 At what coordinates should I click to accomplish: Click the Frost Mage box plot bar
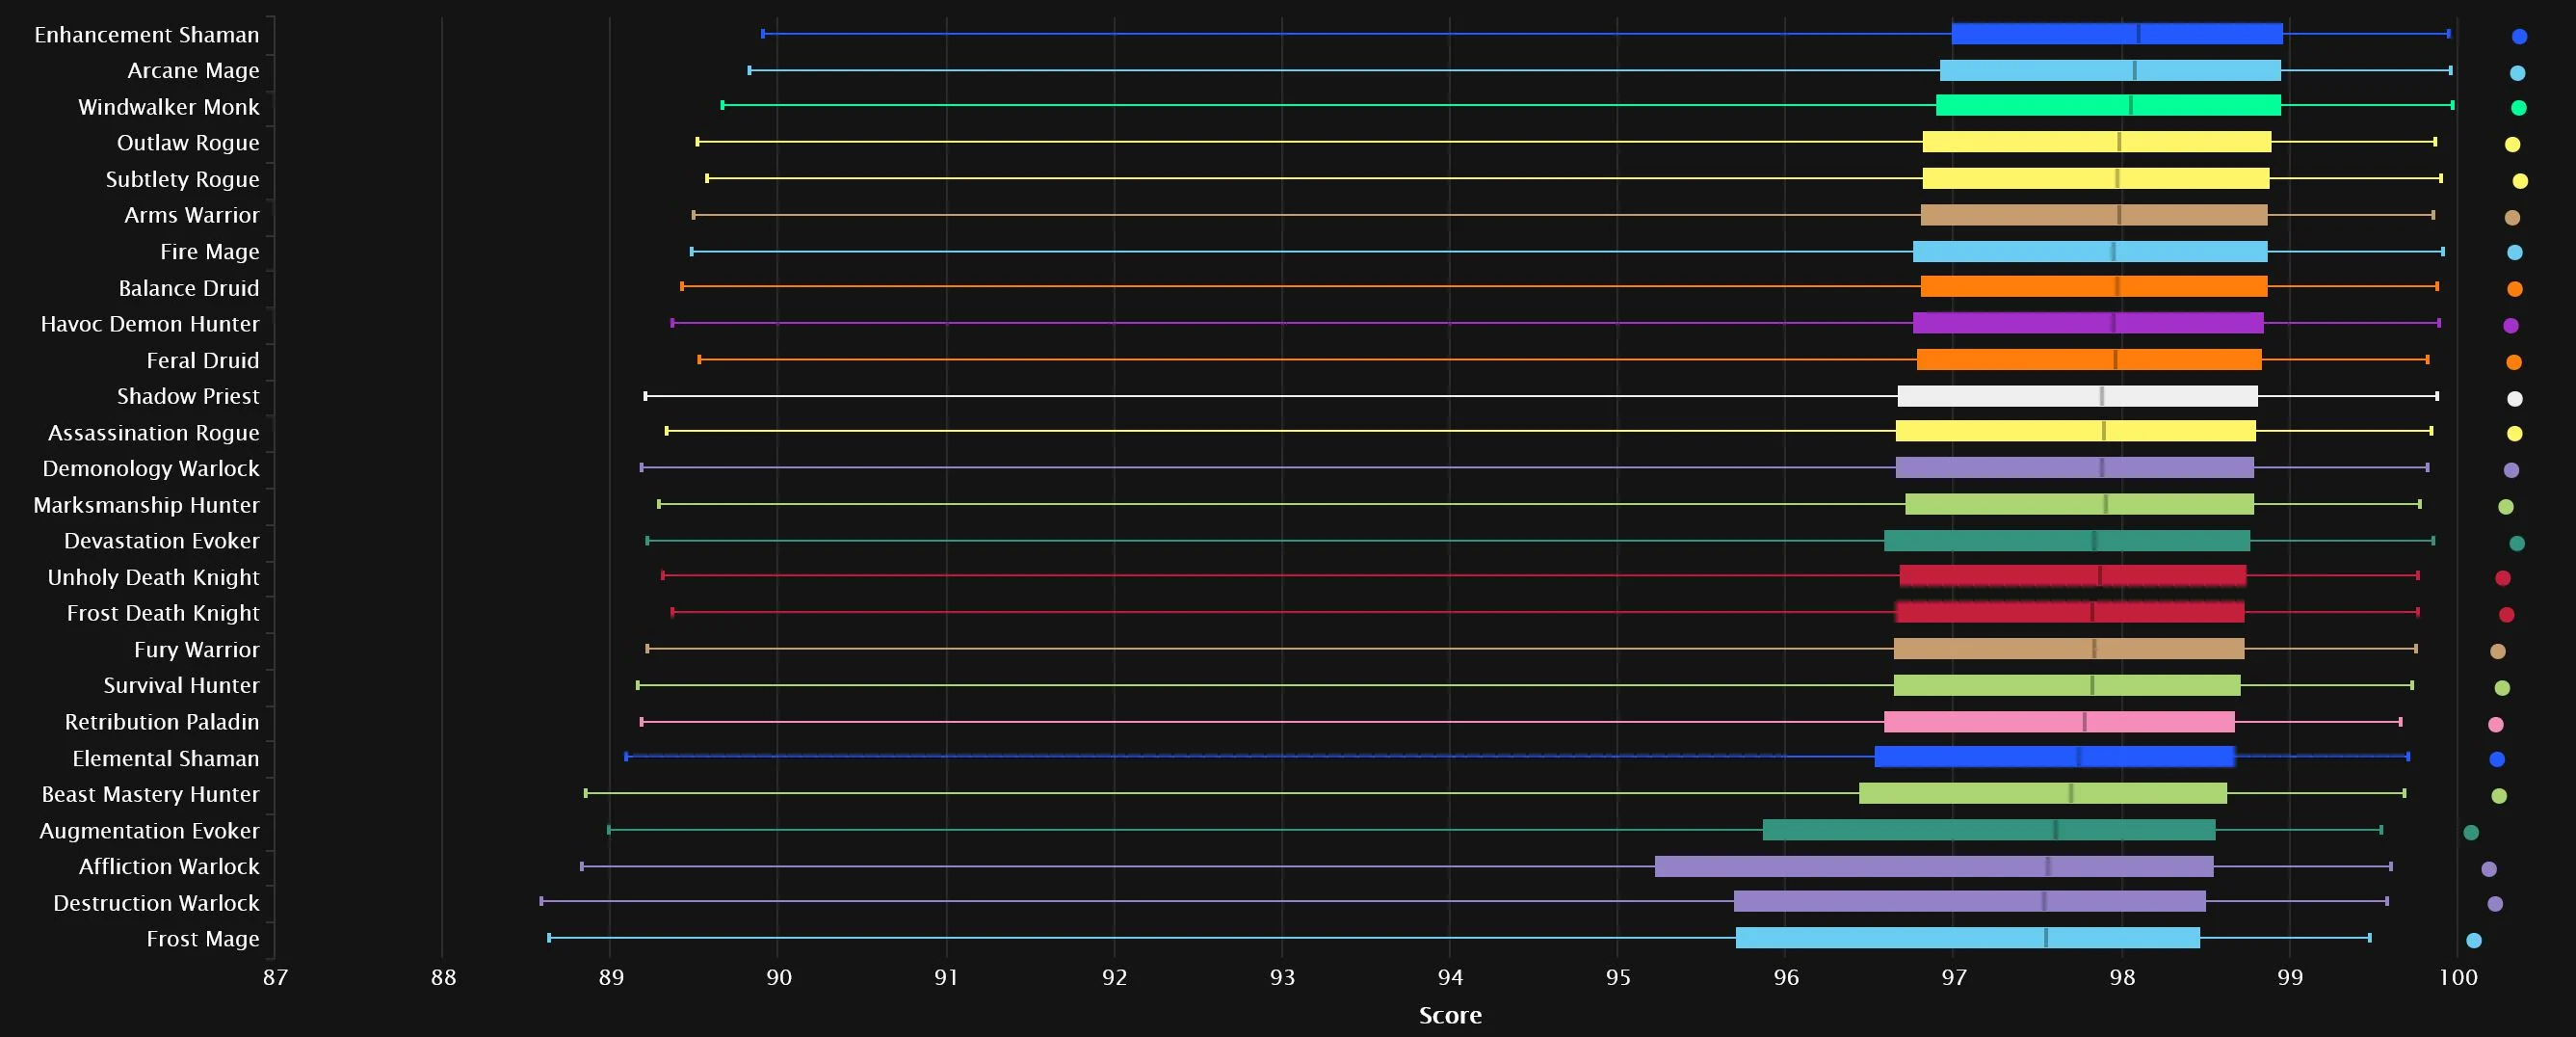pos(1968,937)
